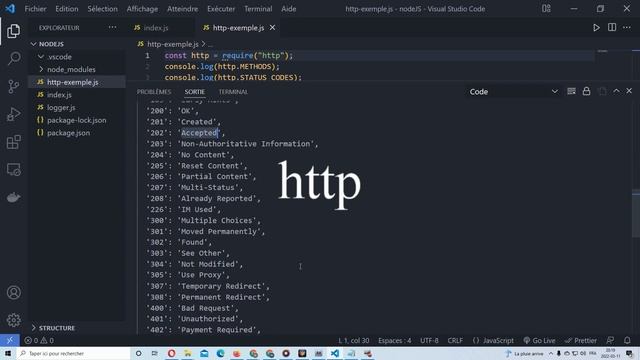Open the Windows Start menu
Screen dimensions: 640x360
pos(8,353)
